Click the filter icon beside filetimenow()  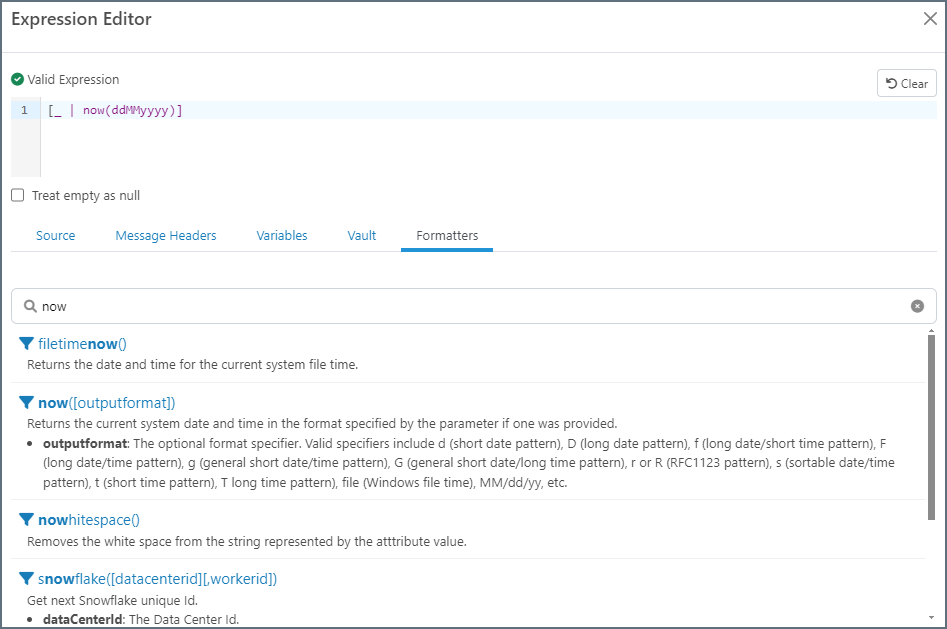tap(27, 344)
